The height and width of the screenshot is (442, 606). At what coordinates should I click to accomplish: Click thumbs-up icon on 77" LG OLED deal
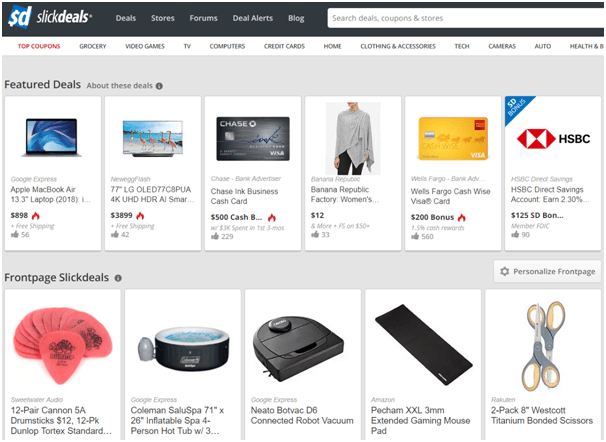(115, 235)
